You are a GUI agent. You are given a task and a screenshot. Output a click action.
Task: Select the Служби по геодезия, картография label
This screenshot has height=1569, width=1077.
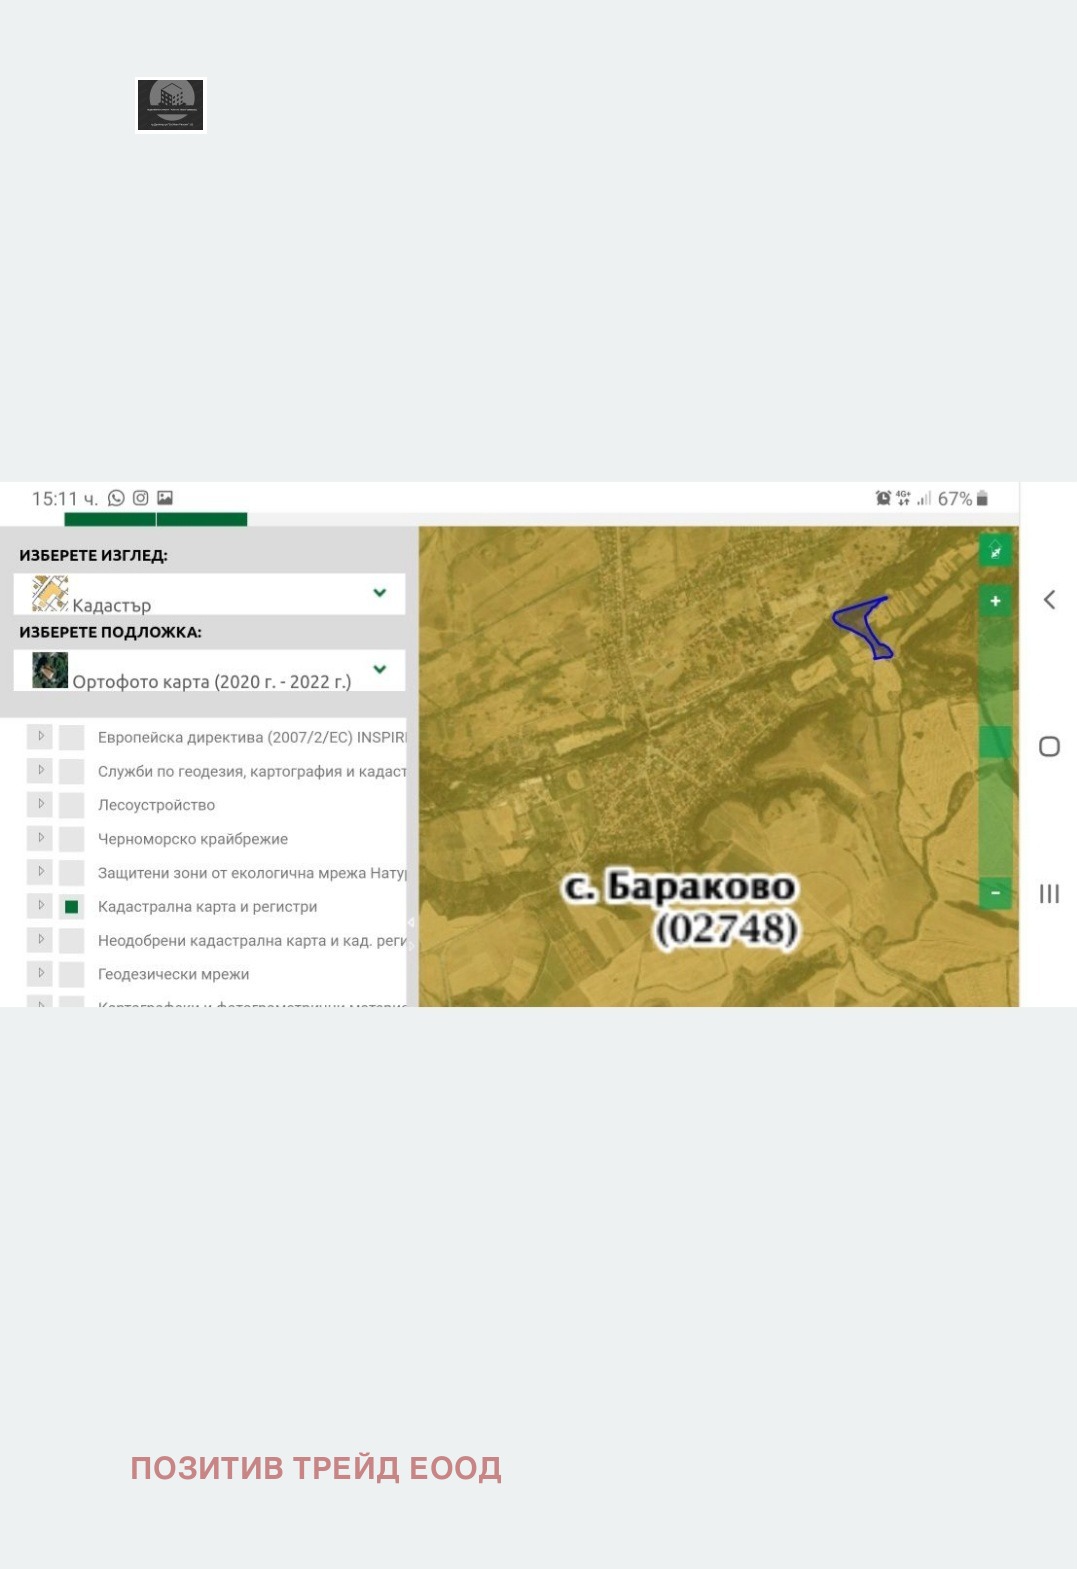click(252, 772)
